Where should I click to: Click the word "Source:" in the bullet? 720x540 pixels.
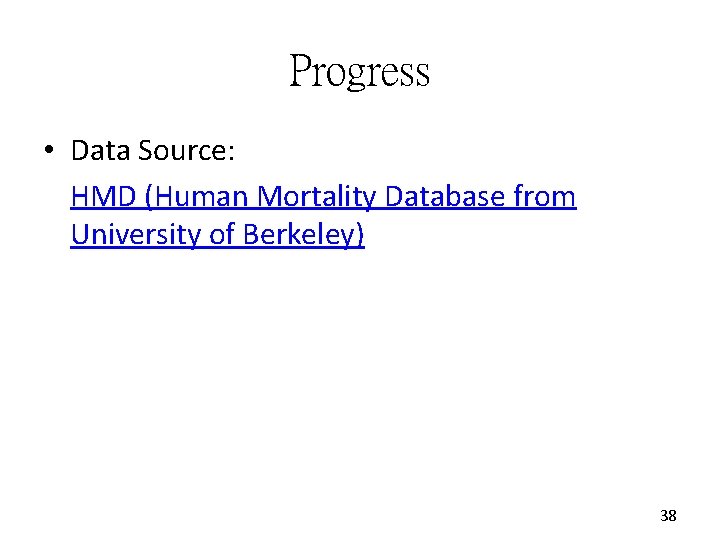[187, 152]
